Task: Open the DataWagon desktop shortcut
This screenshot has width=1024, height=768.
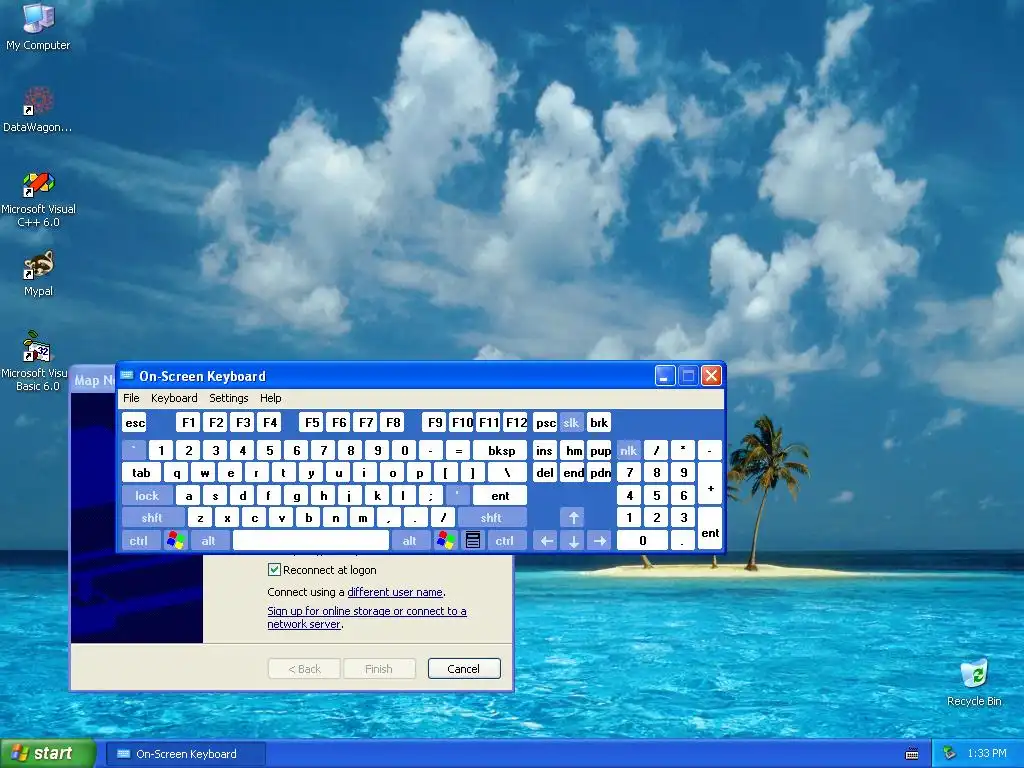Action: pos(38,109)
